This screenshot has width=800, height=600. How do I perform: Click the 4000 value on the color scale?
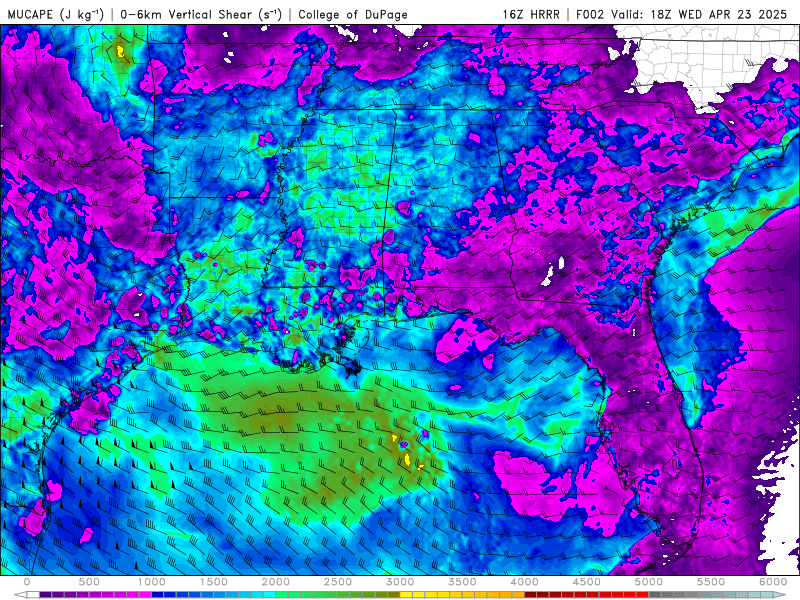tap(524, 582)
